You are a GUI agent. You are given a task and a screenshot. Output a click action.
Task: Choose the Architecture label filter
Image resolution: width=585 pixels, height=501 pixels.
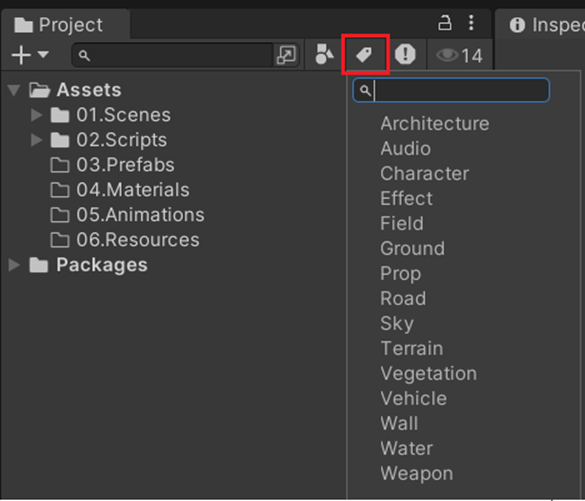pos(435,123)
